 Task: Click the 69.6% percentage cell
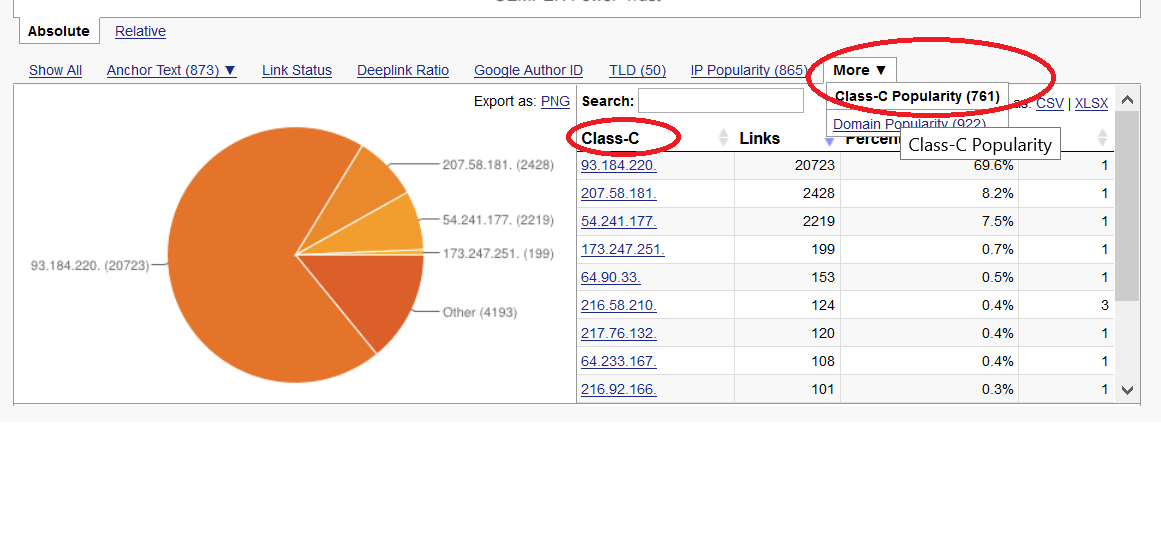pos(929,165)
